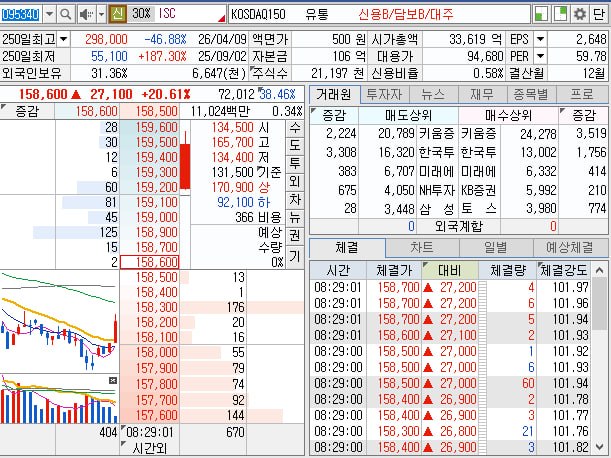
Task: Click the 도 side button
Action: (x=295, y=145)
